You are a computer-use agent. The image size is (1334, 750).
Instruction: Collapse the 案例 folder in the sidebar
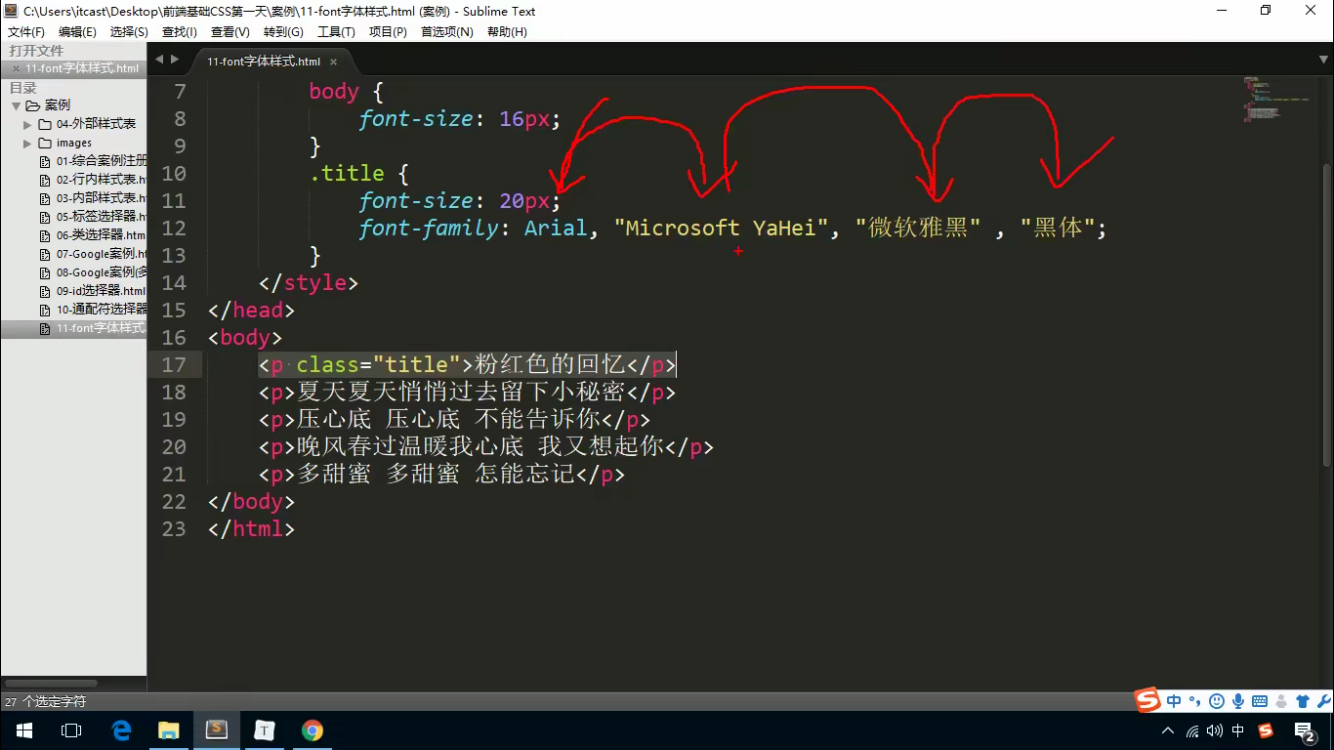[x=16, y=106]
